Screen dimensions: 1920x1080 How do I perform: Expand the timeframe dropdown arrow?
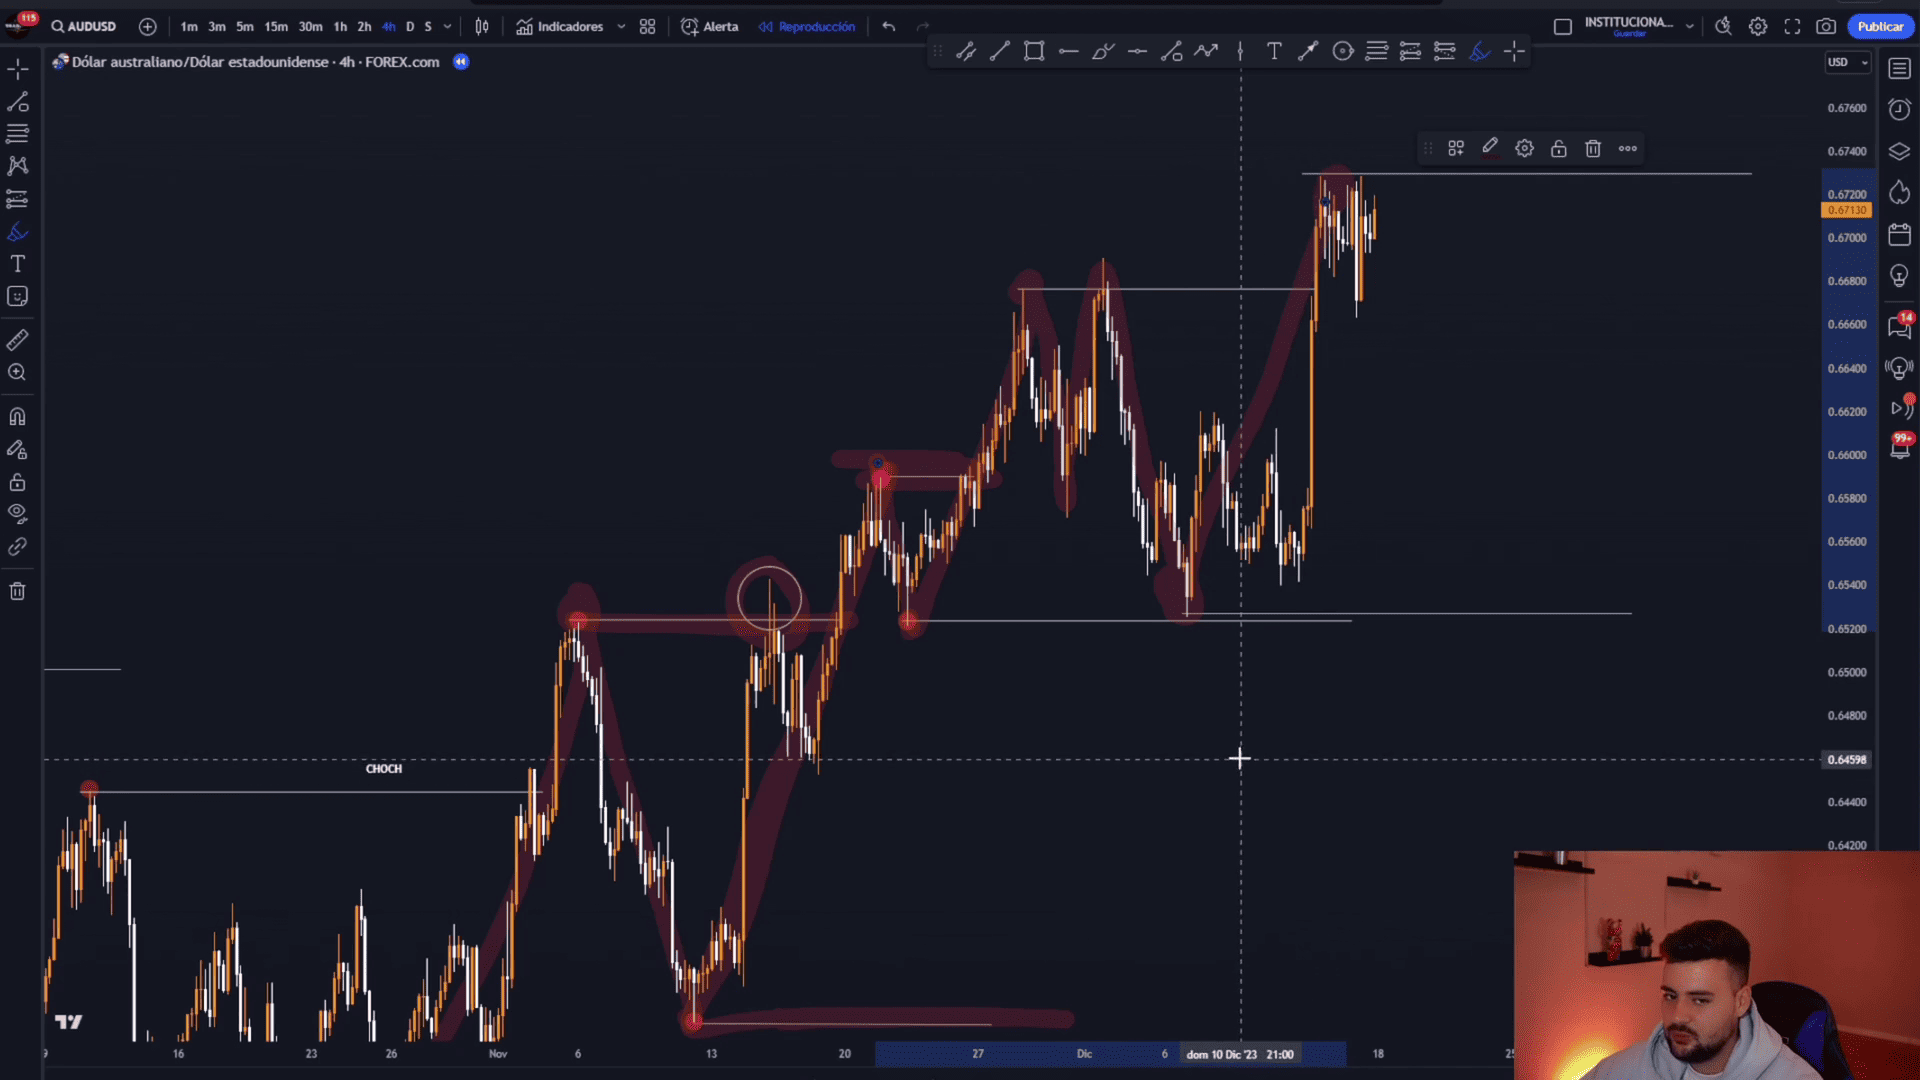click(x=447, y=27)
